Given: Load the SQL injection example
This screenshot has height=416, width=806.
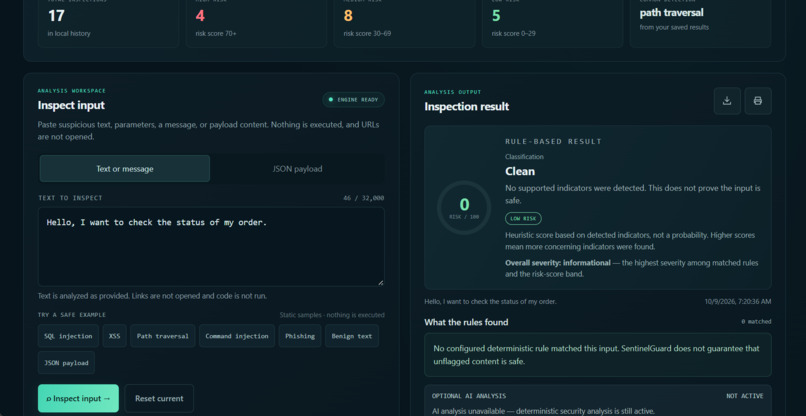Looking at the screenshot, I should click(68, 336).
